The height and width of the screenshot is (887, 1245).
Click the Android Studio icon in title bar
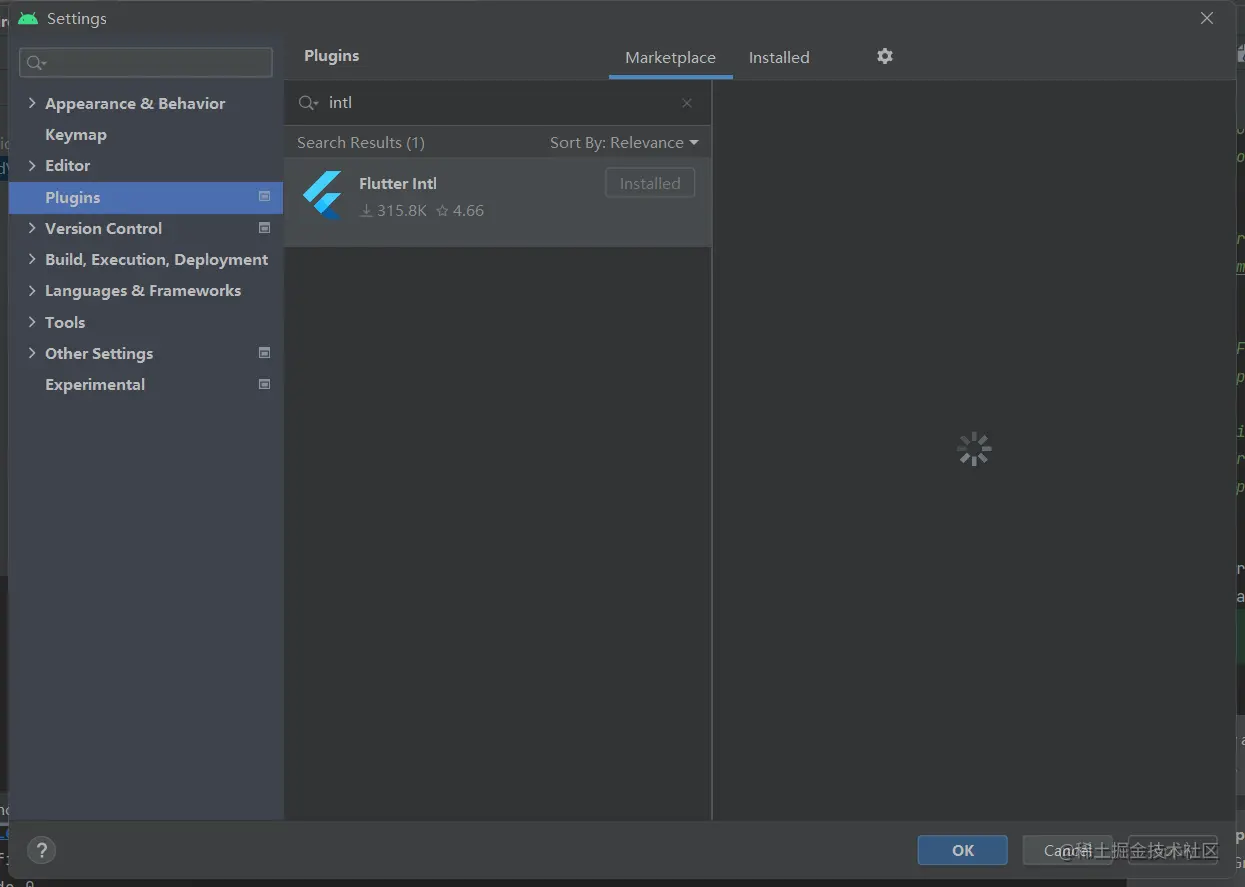pos(28,18)
